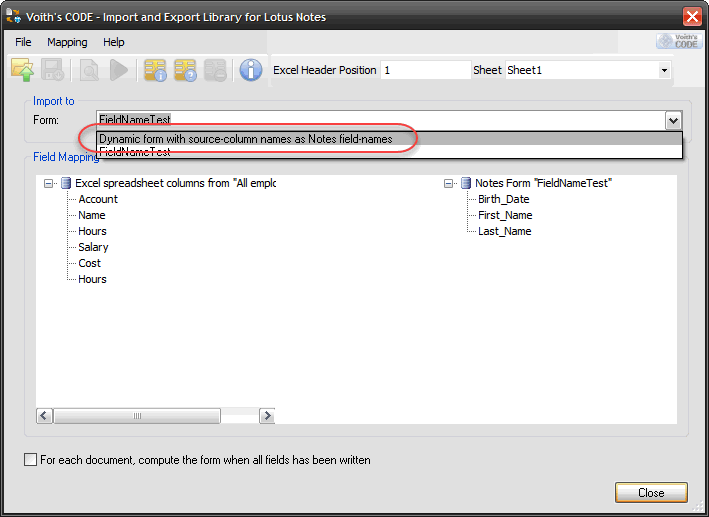Click the database icon beside Excel spreadsheet columns
The height and width of the screenshot is (517, 709).
(66, 183)
